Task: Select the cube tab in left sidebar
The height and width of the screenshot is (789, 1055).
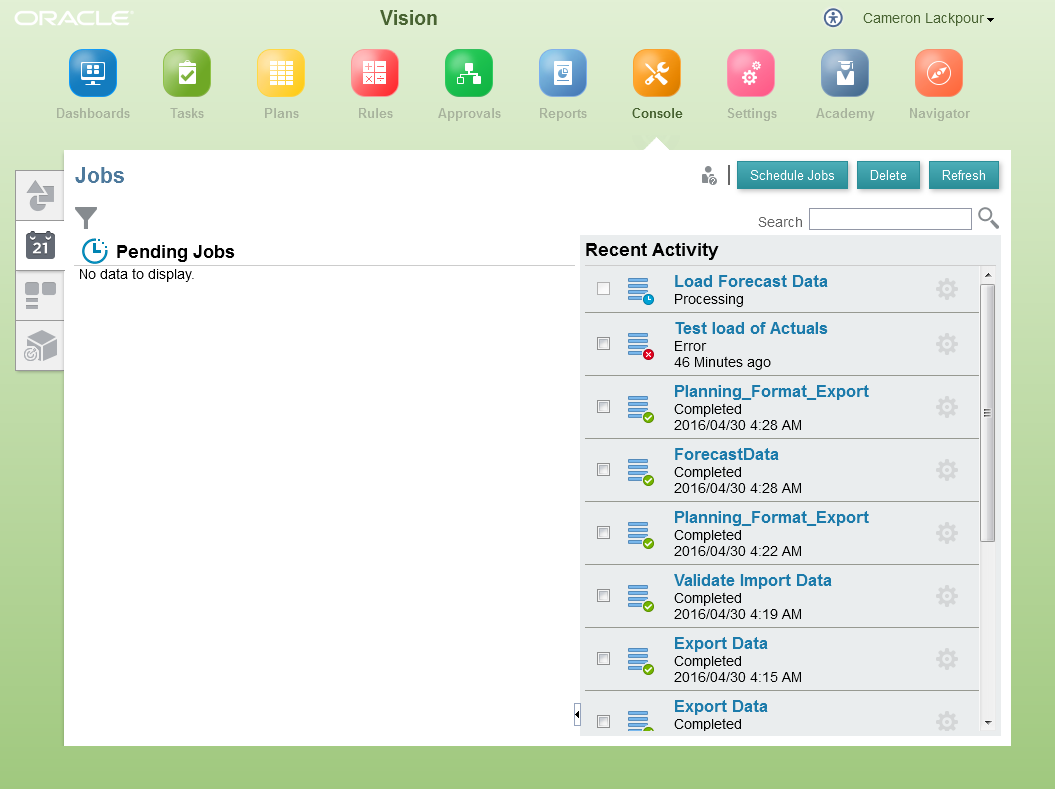Action: [40, 345]
